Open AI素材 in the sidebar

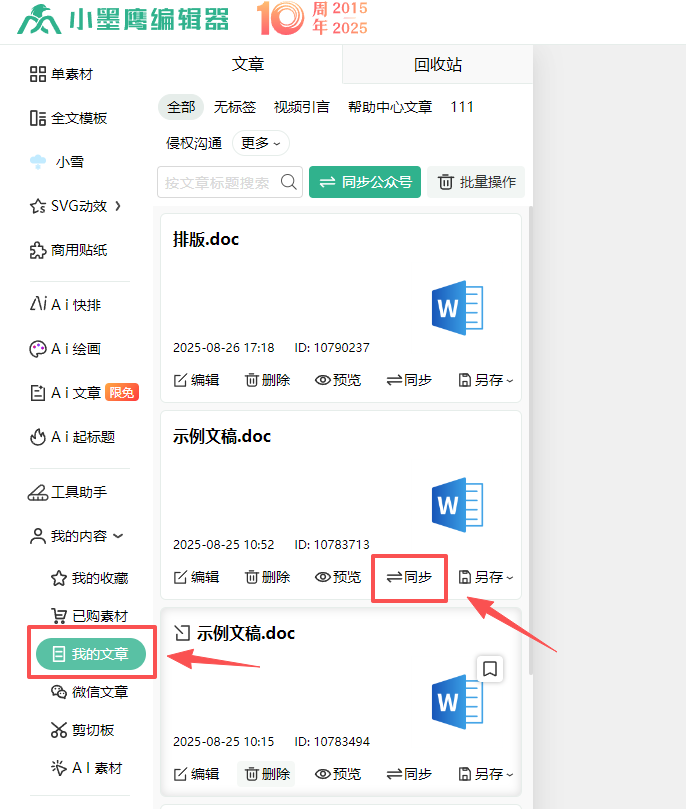click(x=86, y=768)
